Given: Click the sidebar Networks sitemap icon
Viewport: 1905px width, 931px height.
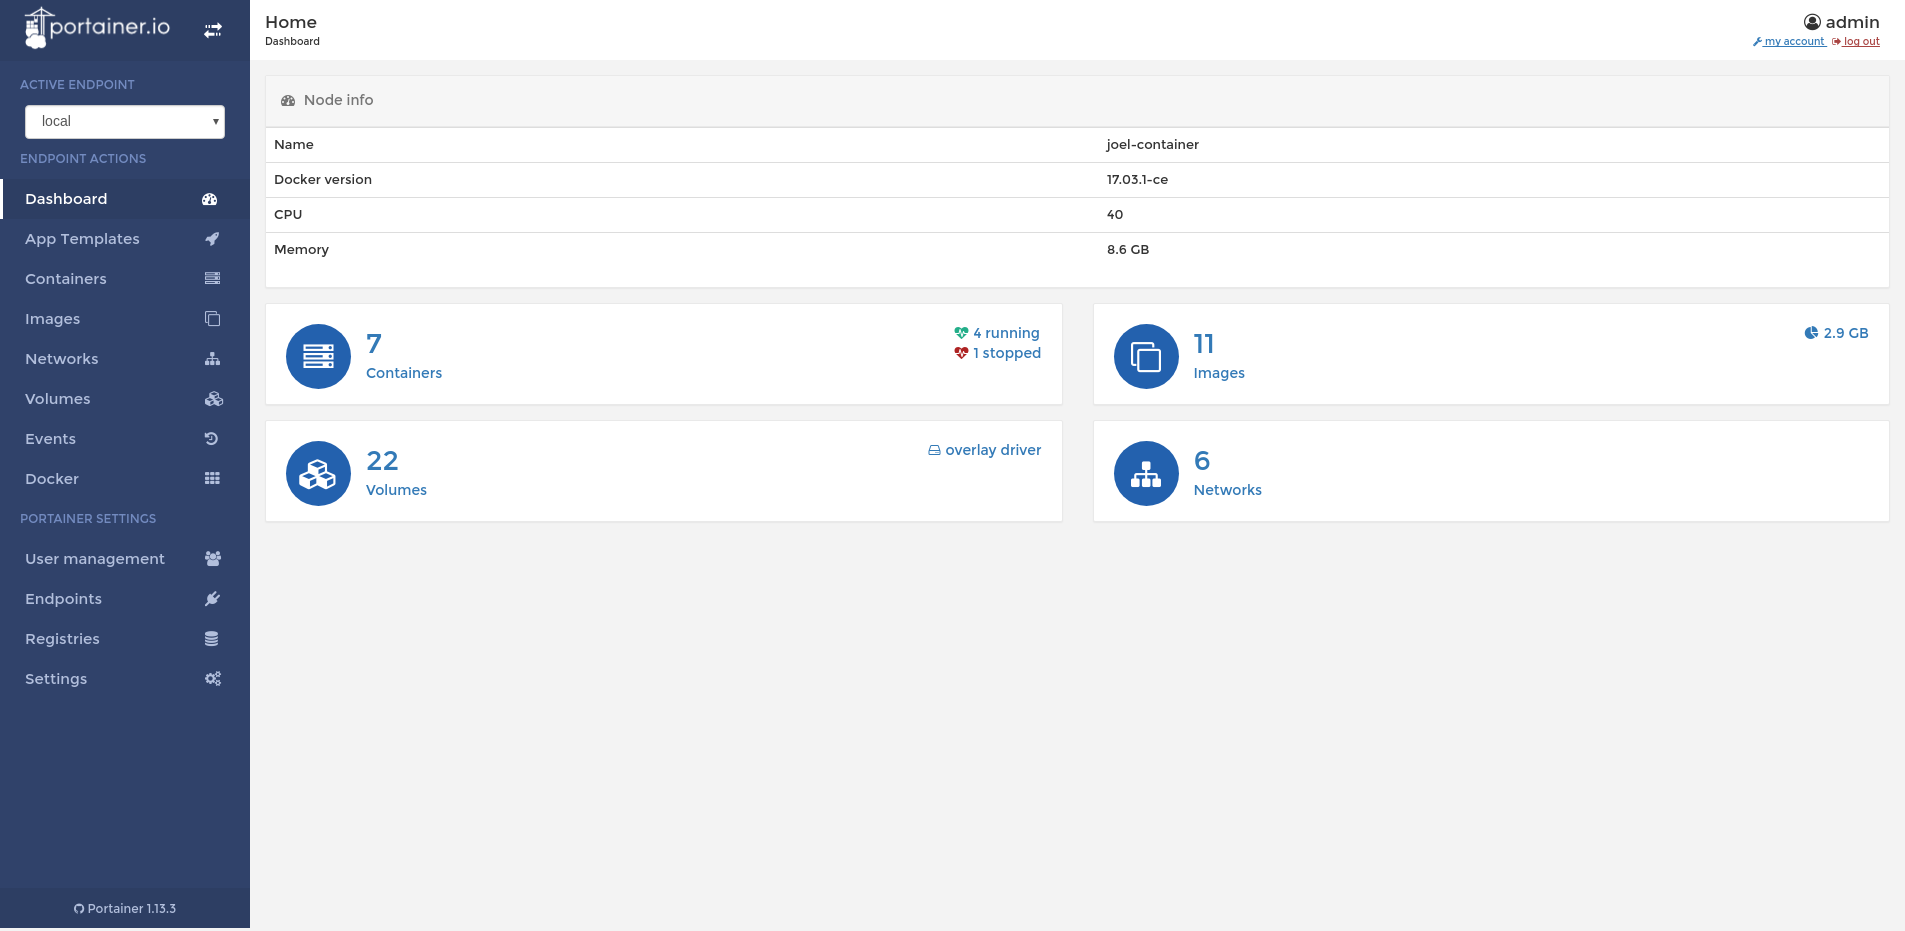Looking at the screenshot, I should click(x=212, y=359).
